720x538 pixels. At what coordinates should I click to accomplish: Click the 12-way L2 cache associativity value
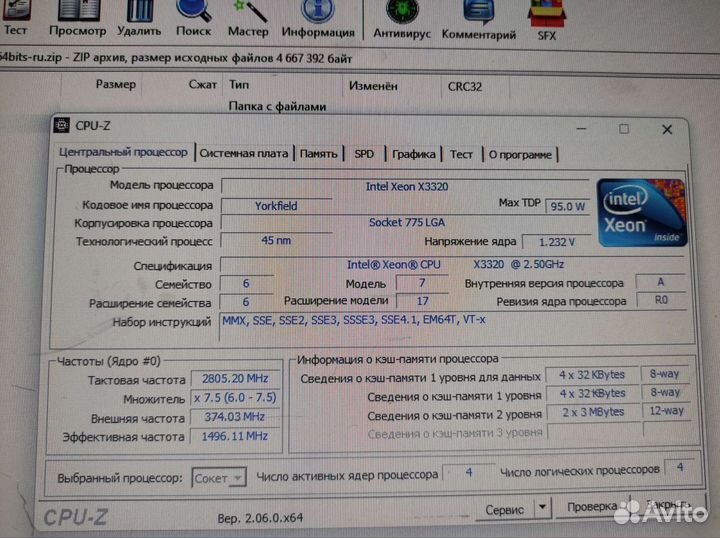pyautogui.click(x=666, y=410)
